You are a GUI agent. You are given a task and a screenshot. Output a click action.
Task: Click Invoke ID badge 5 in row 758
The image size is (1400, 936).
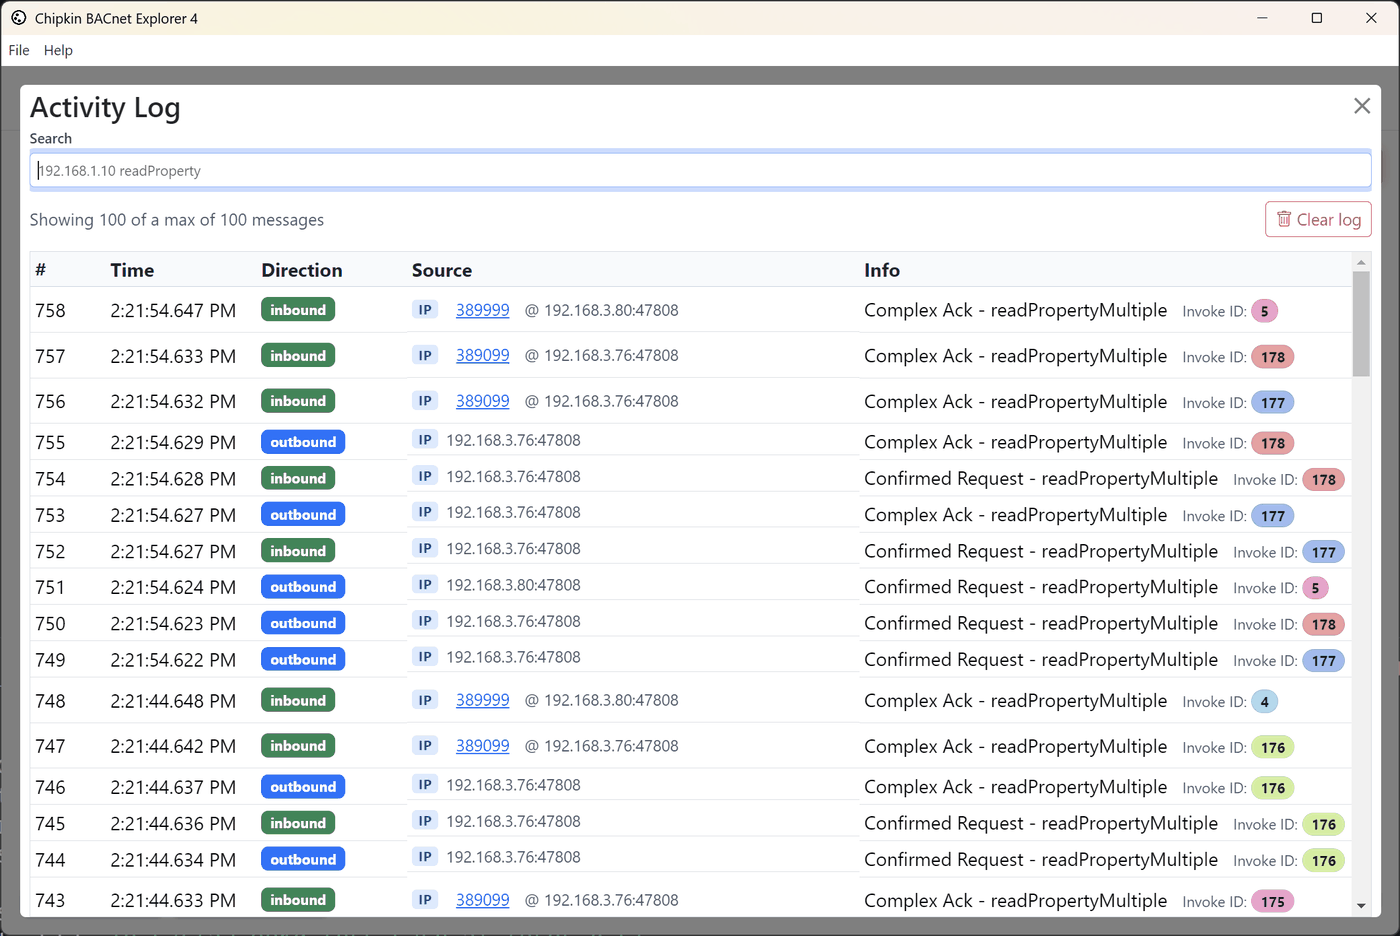tap(1264, 311)
